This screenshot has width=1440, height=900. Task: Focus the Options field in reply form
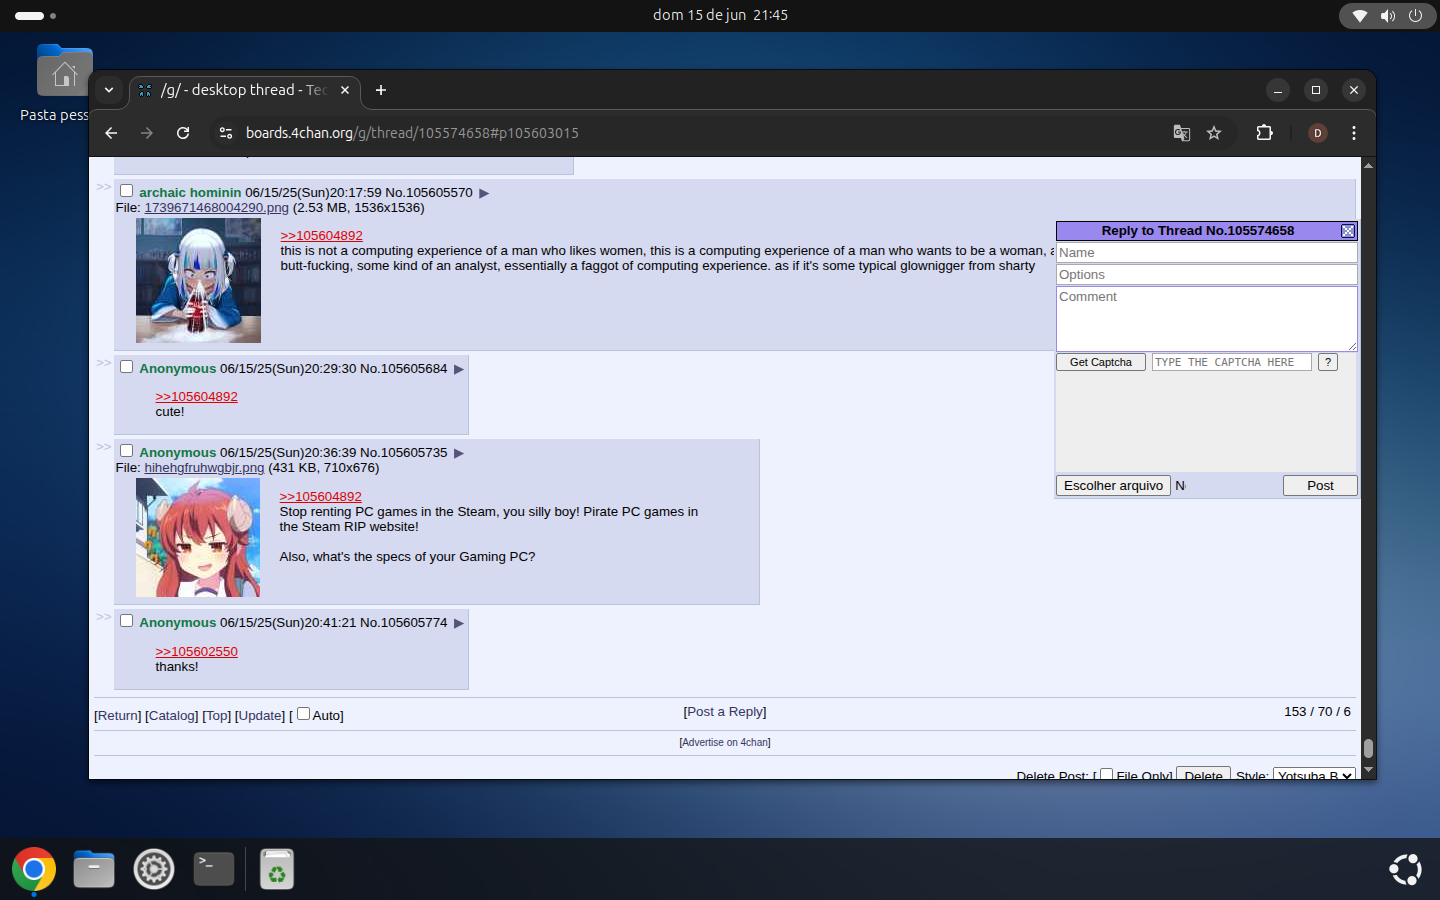(x=1207, y=275)
